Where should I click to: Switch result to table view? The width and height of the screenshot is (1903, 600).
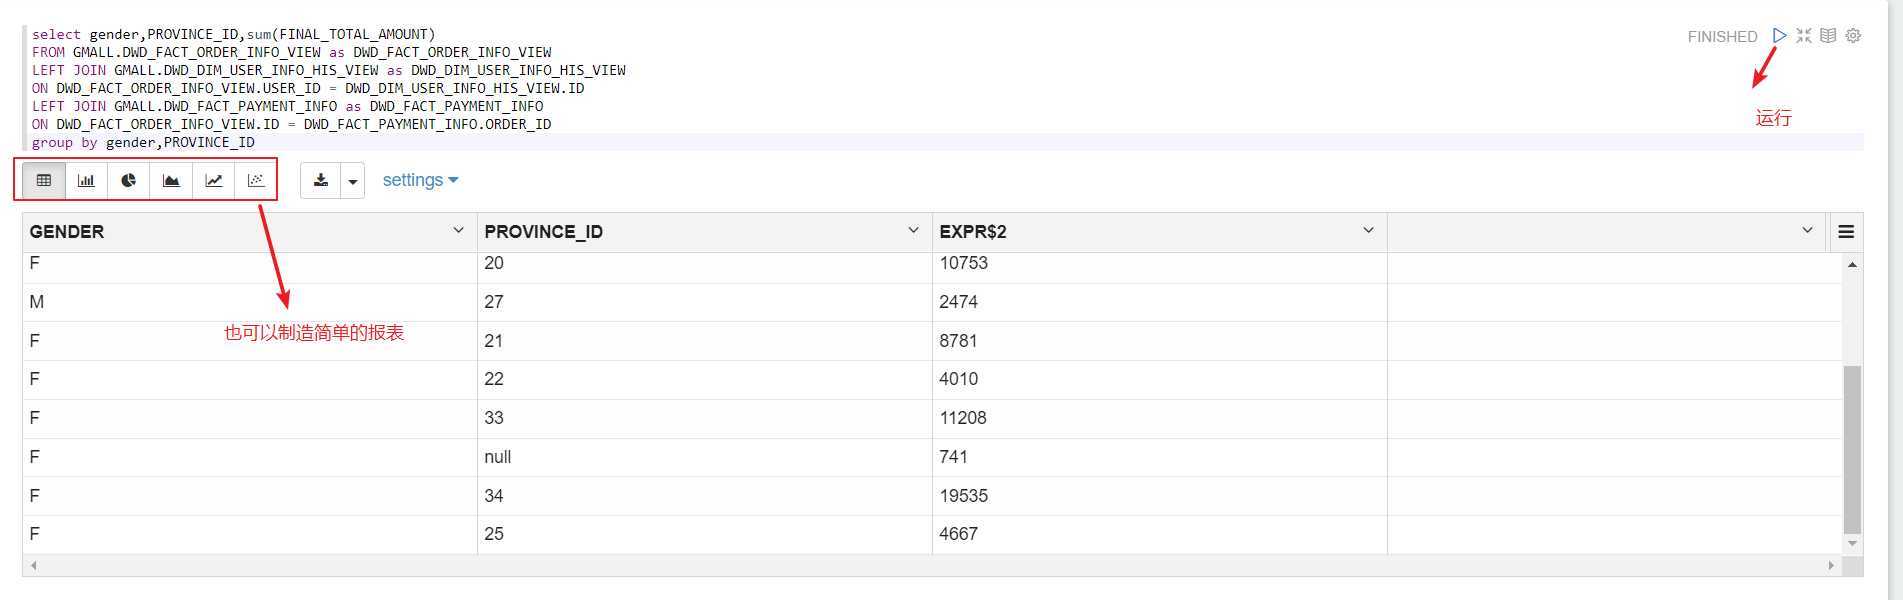(44, 180)
